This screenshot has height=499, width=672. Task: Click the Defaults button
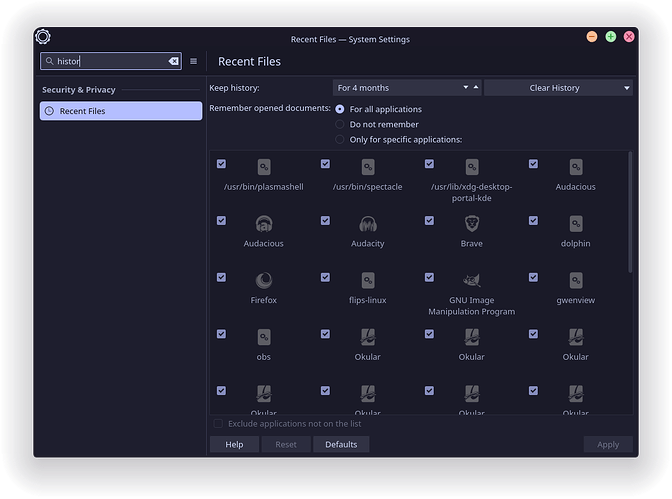pos(341,445)
